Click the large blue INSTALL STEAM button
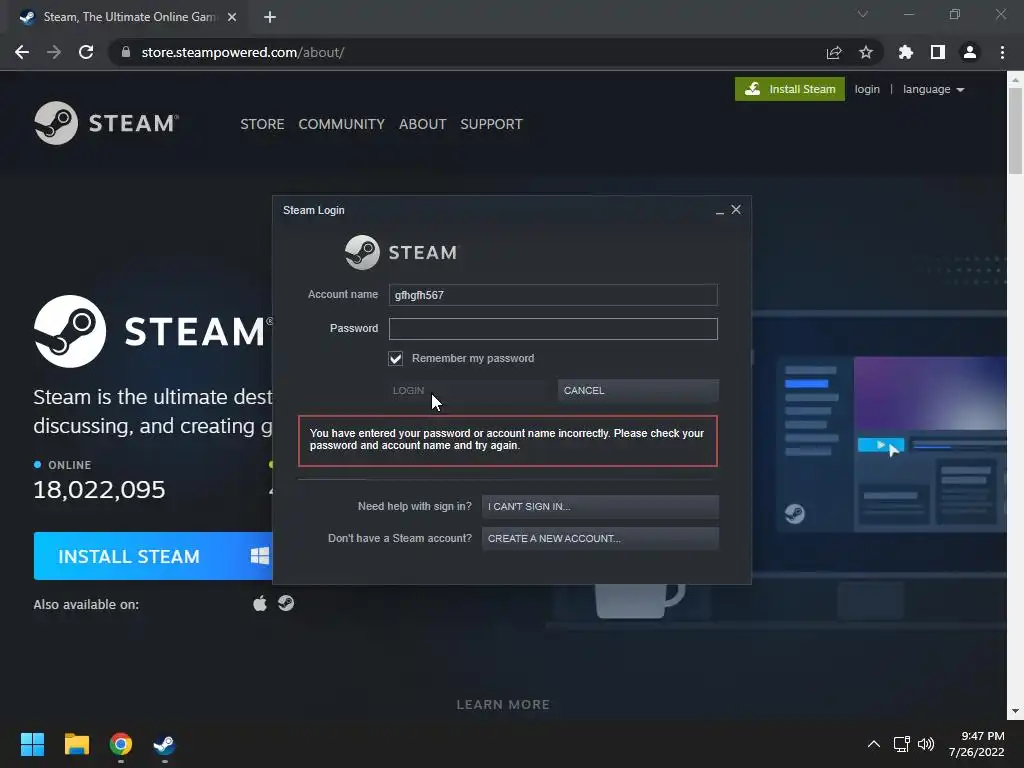This screenshot has height=768, width=1024. coord(153,556)
